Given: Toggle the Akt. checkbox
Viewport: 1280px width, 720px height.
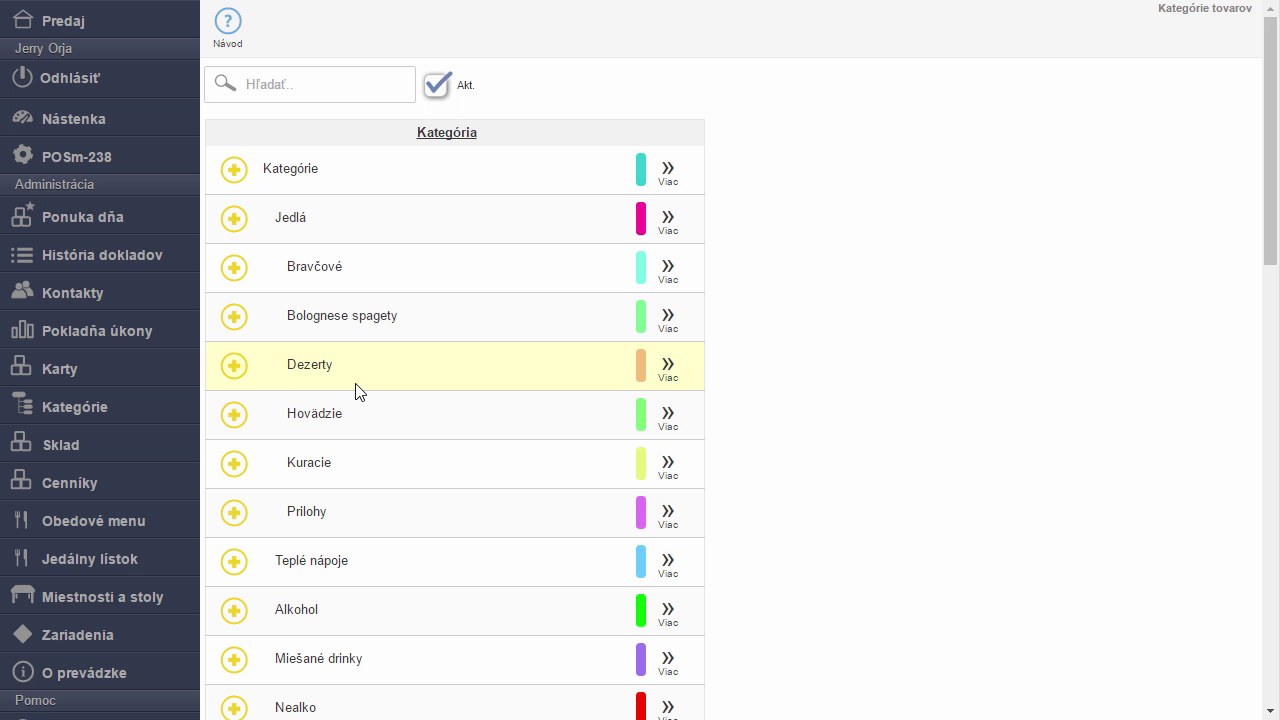Looking at the screenshot, I should [437, 85].
